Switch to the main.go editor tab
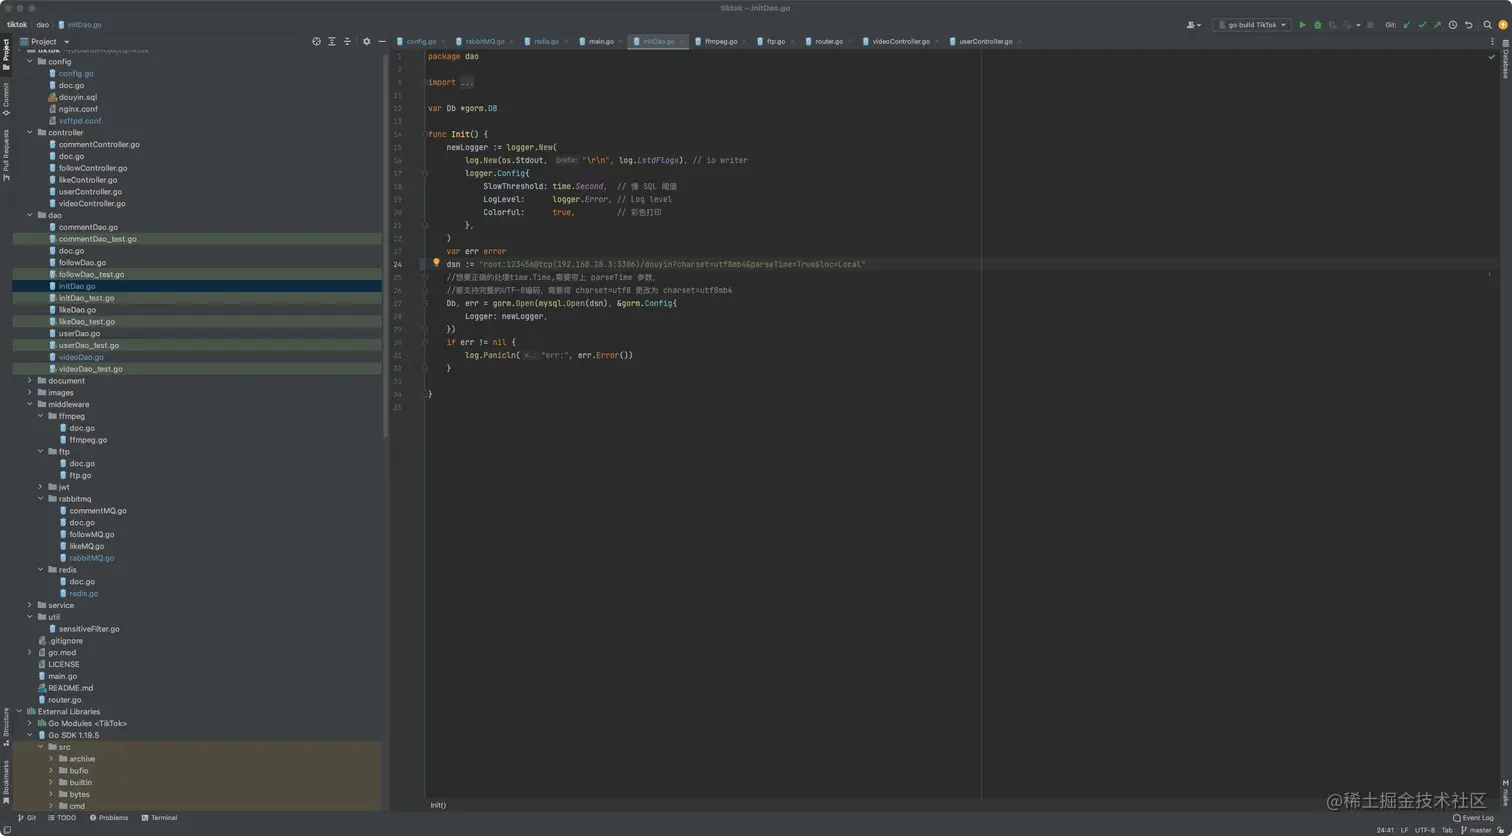Screen dimensions: 1512x836 pos(601,41)
